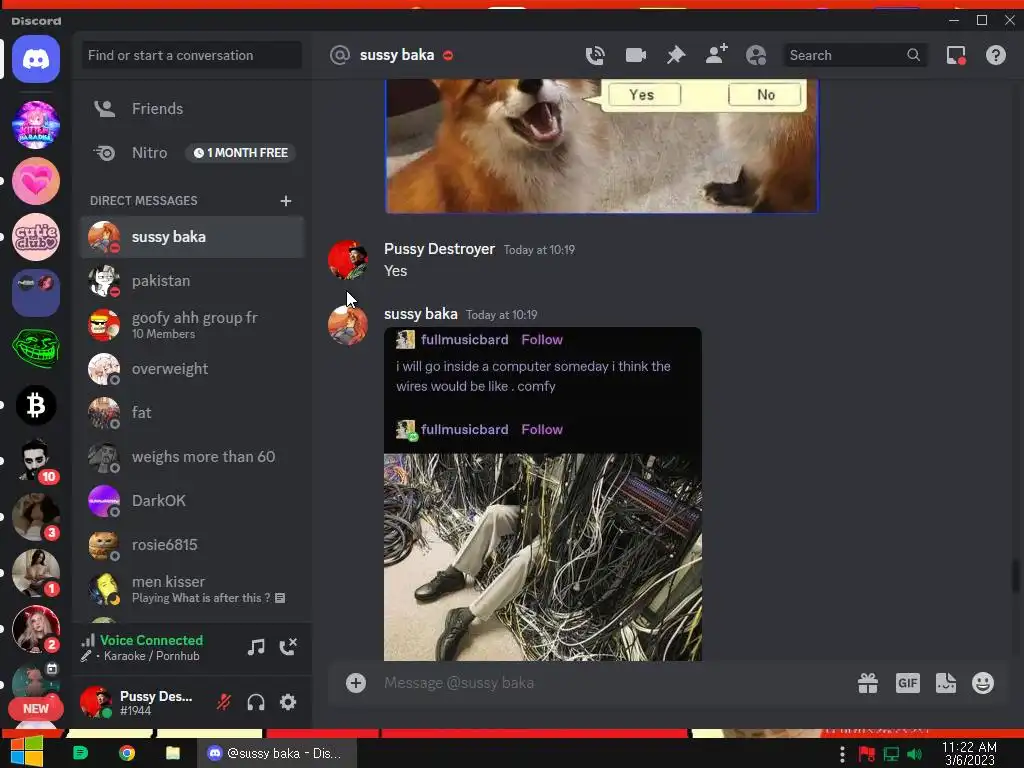The image size is (1024, 768).
Task: Open the men kisser direct message
Action: 193,588
